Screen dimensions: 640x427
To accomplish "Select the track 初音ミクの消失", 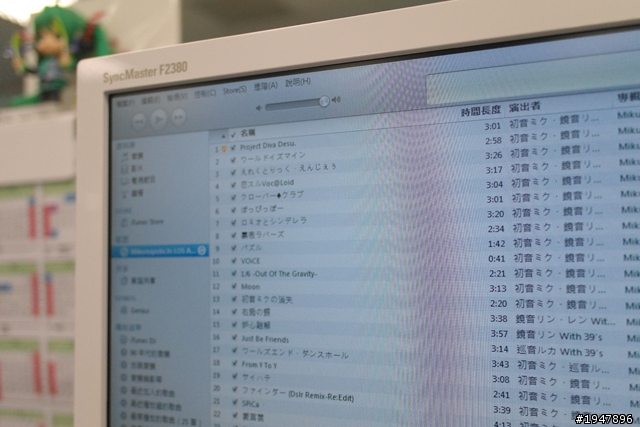I will tap(267, 300).
